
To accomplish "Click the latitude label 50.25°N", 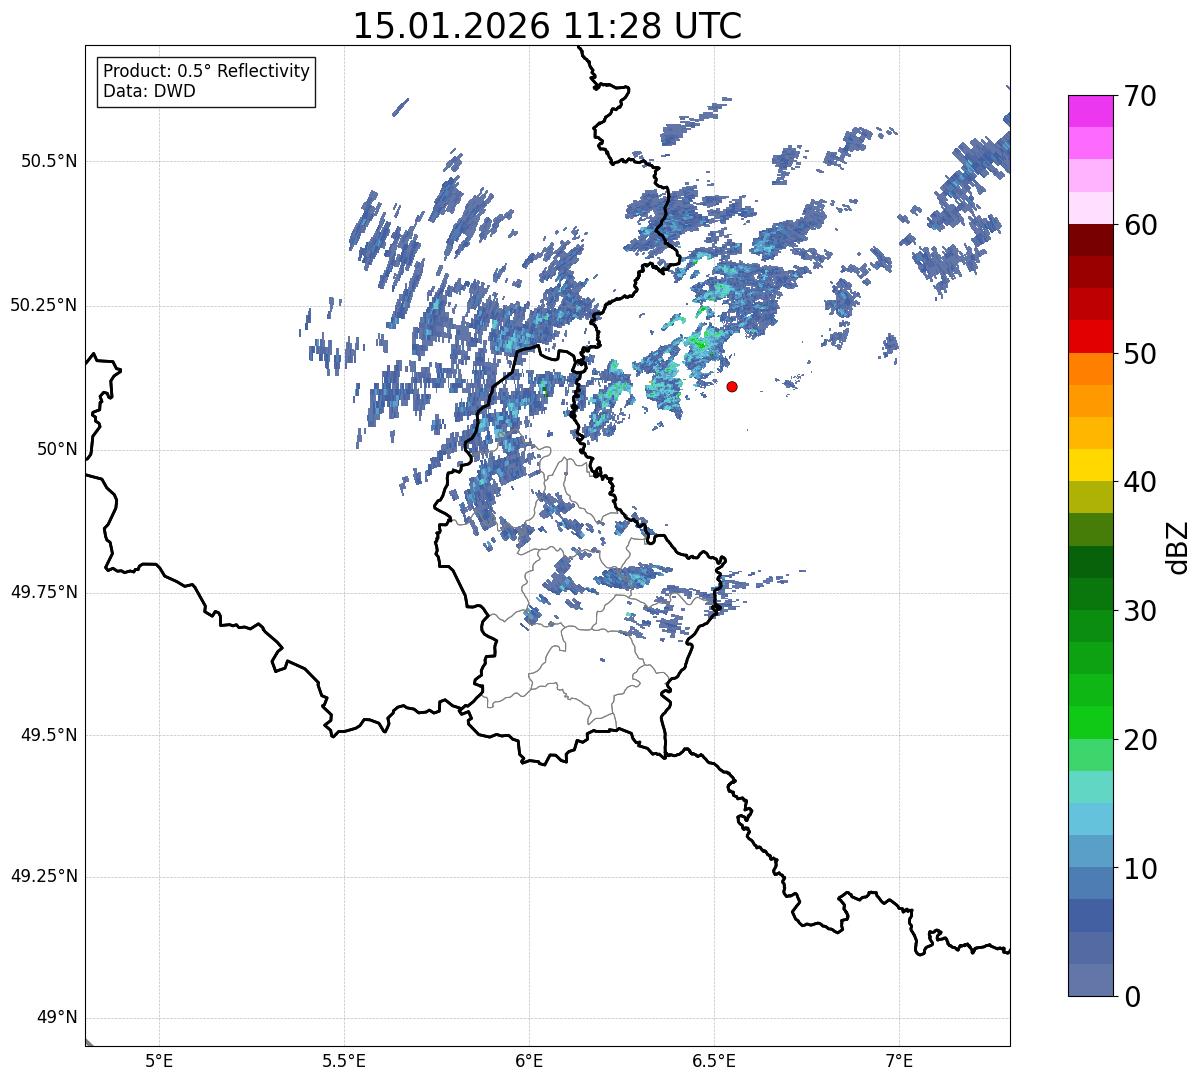I will (44, 305).
